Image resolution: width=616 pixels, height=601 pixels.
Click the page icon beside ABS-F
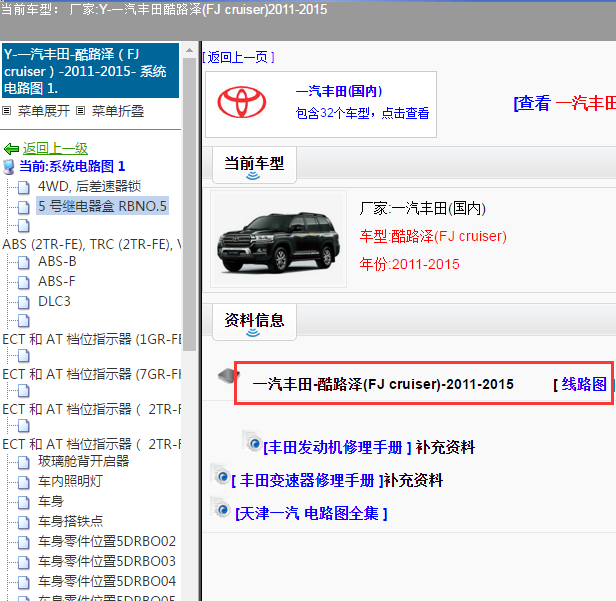tap(24, 282)
